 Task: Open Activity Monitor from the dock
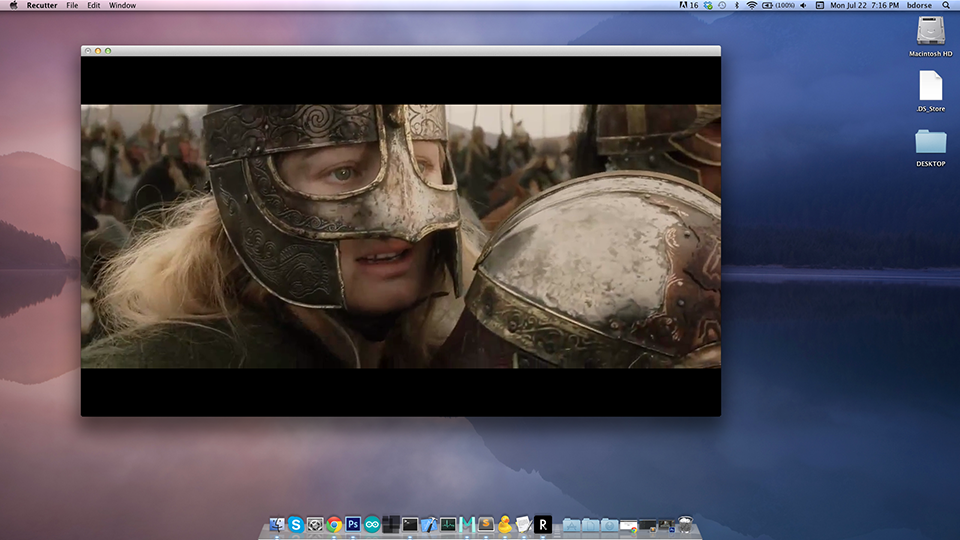pyautogui.click(x=448, y=525)
